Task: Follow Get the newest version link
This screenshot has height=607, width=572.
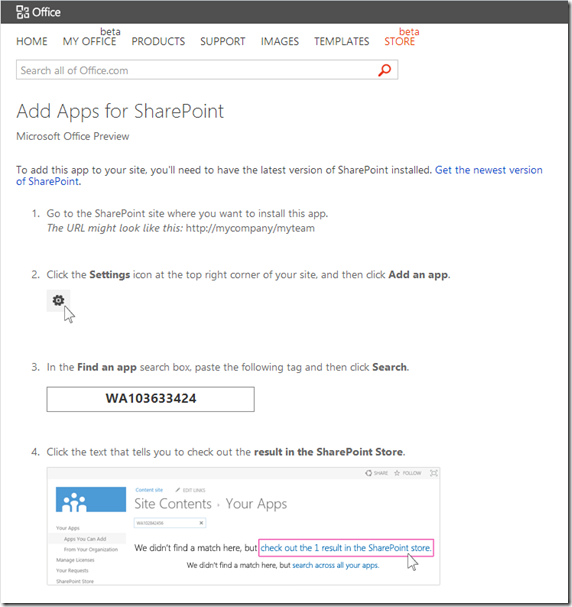Action: pos(488,170)
